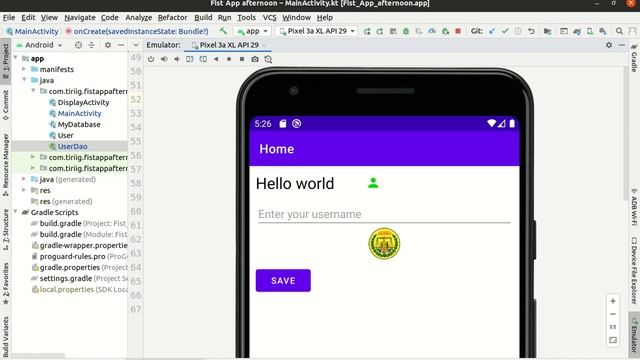Screen dimensions: 640x360
Task: Click the Git Commit checkmark icon
Action: [505, 31]
